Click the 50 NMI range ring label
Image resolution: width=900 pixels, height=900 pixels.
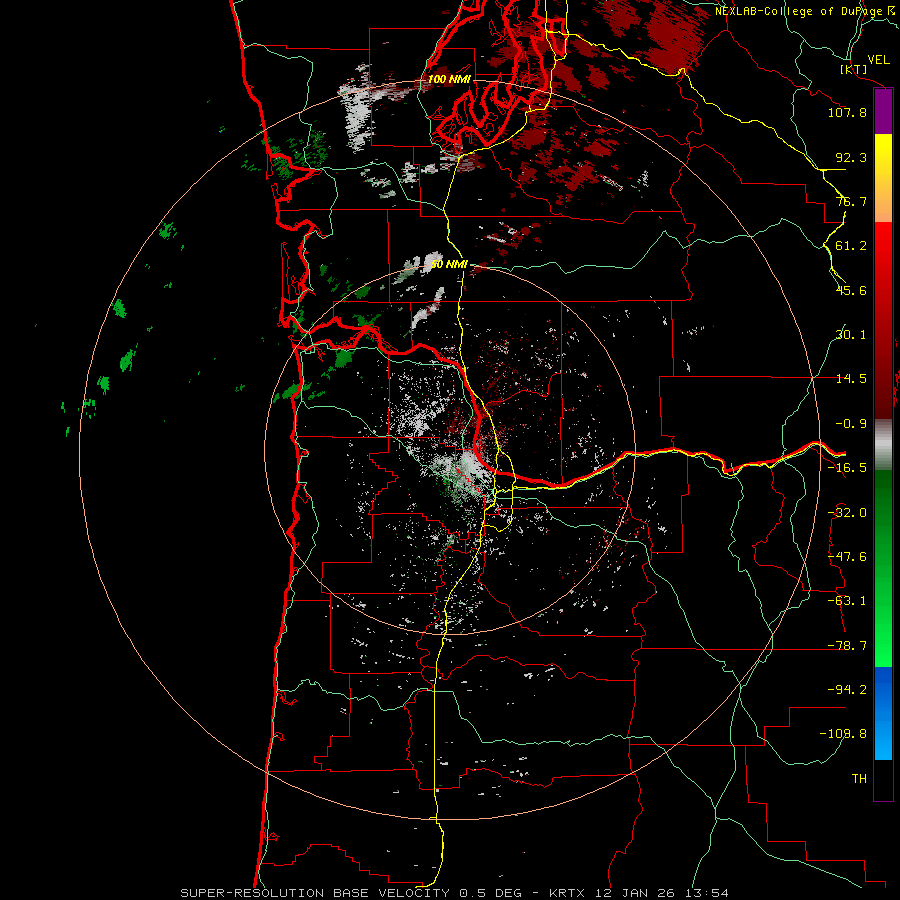click(449, 265)
